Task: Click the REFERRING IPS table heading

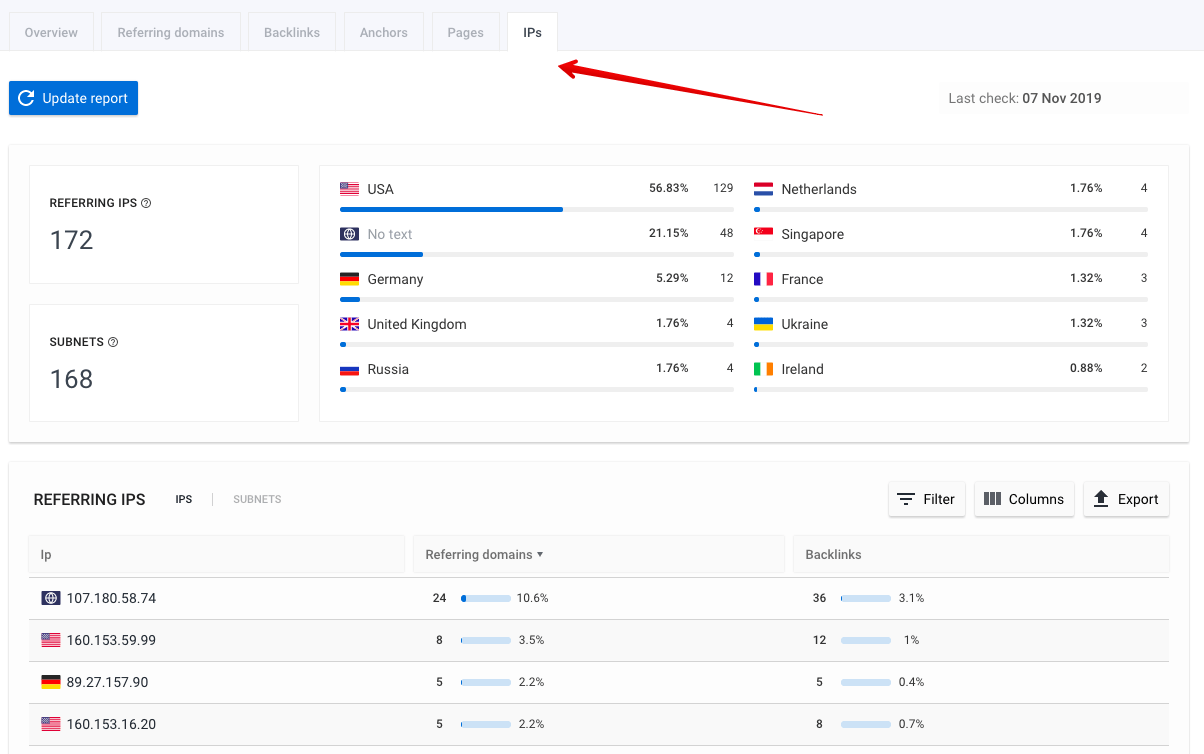Action: (x=90, y=499)
